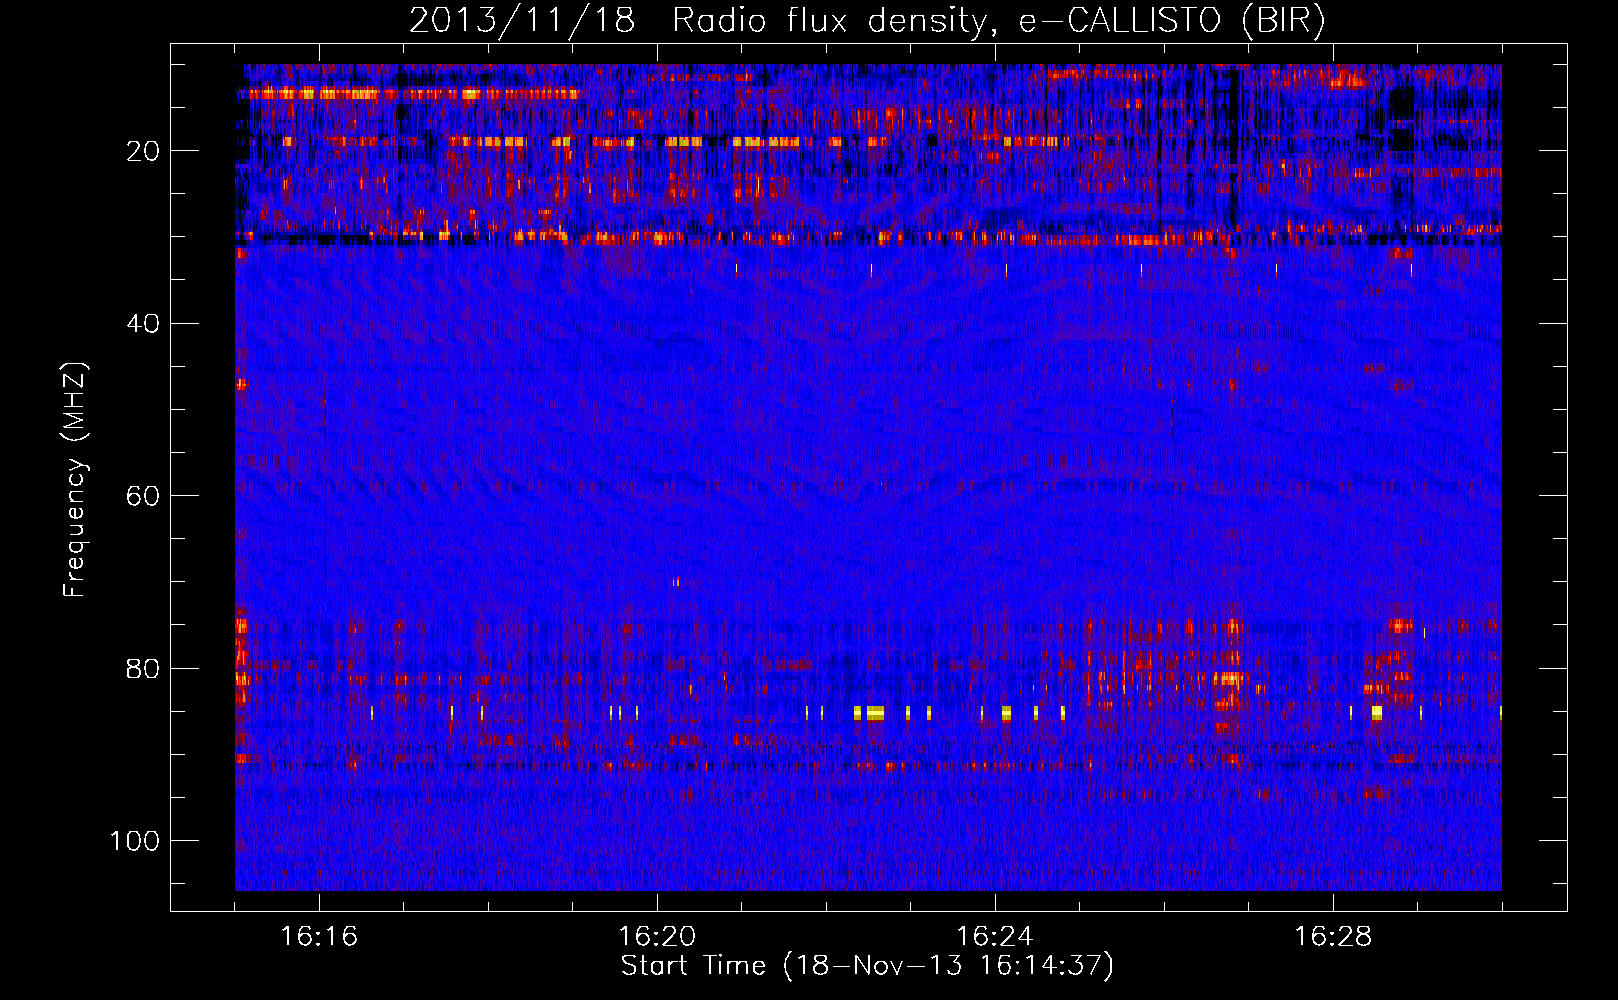Screen dimensions: 1618x1000
Task: Click the 60 frequency tick label
Action: click(143, 496)
